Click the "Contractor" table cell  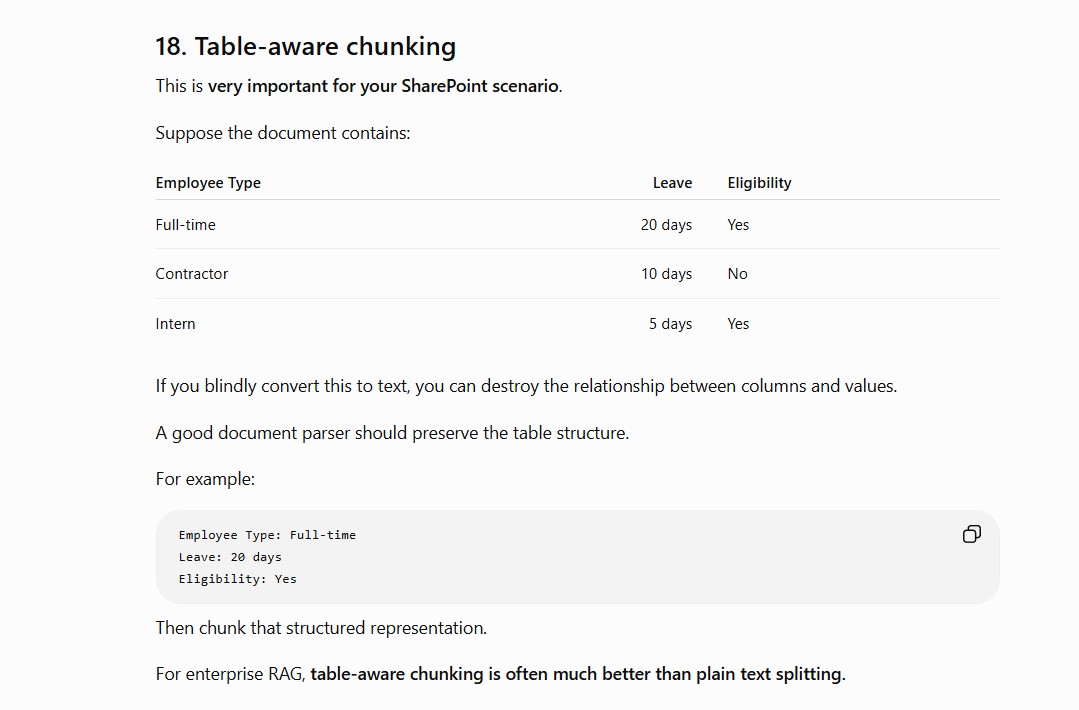[191, 274]
